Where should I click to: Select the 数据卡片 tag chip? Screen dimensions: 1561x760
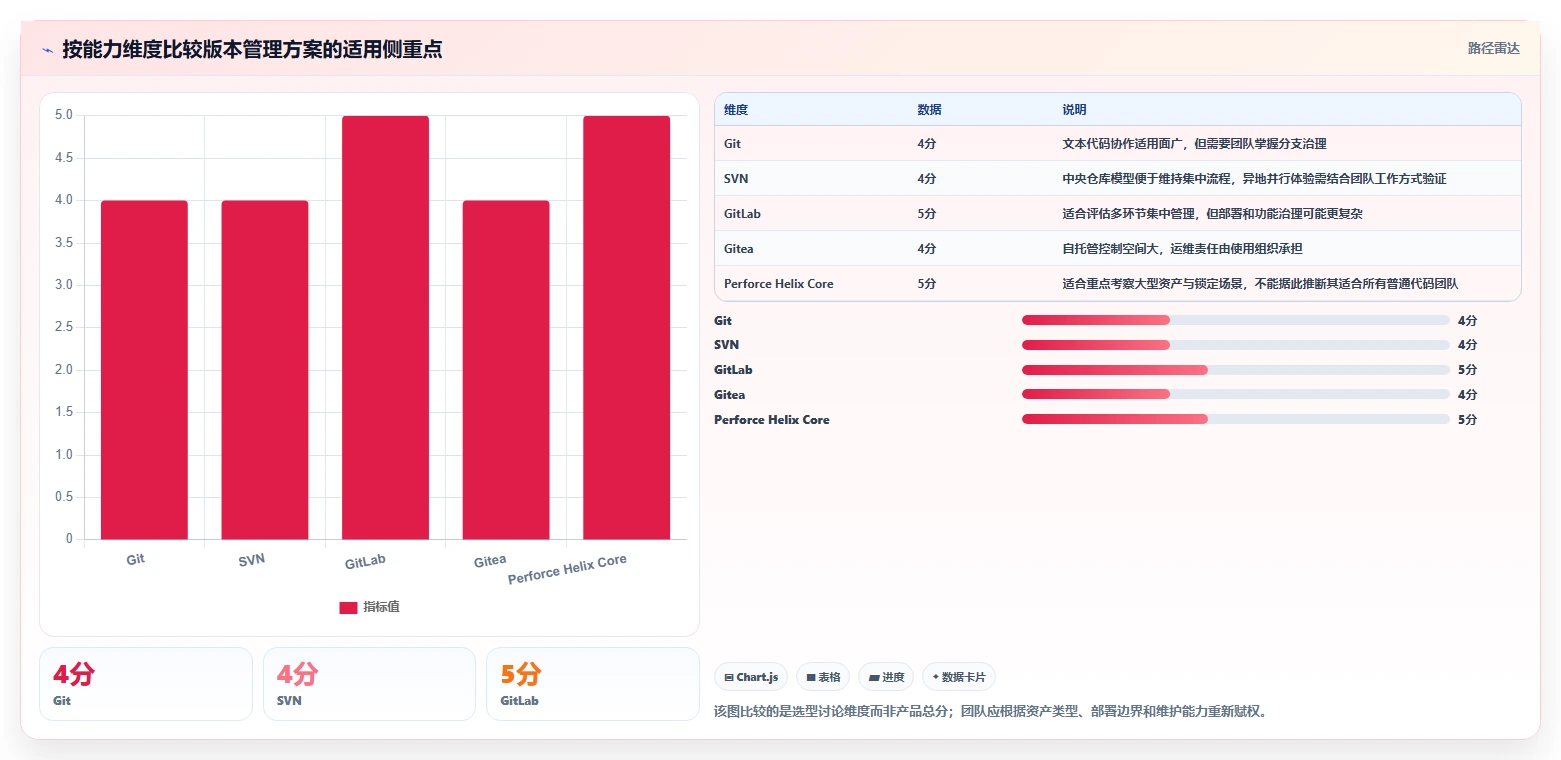[x=959, y=677]
